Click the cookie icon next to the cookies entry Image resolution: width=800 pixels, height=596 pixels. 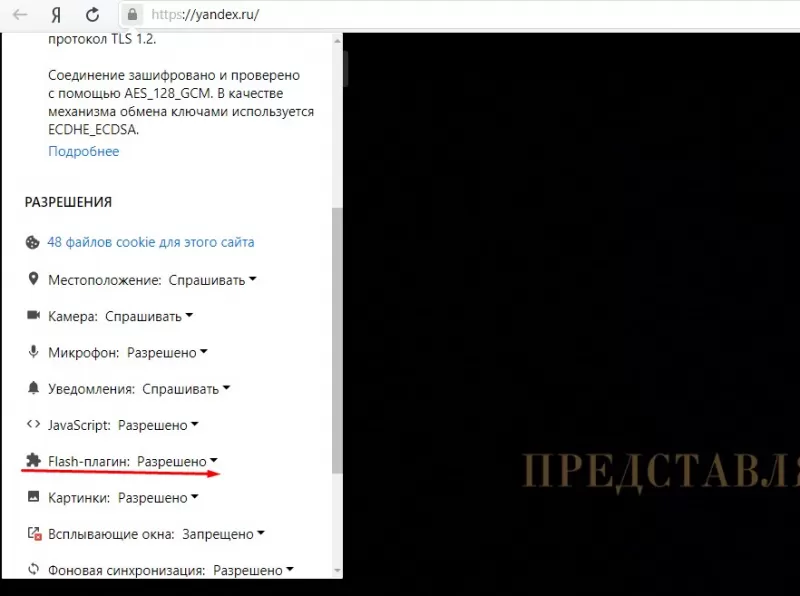pos(31,241)
